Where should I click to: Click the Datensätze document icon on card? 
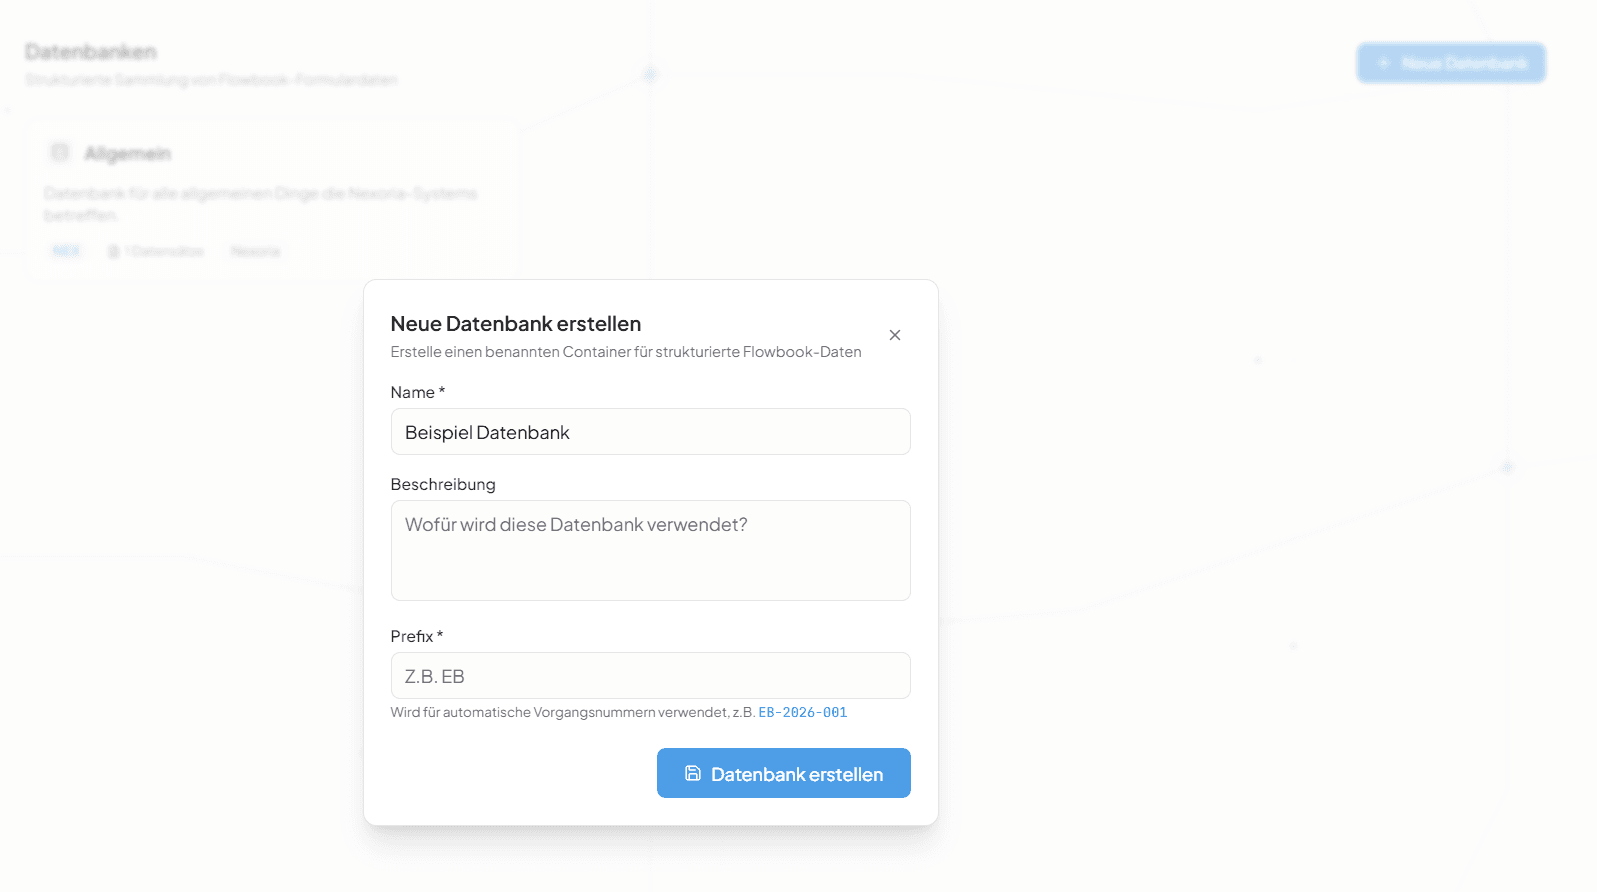(114, 251)
